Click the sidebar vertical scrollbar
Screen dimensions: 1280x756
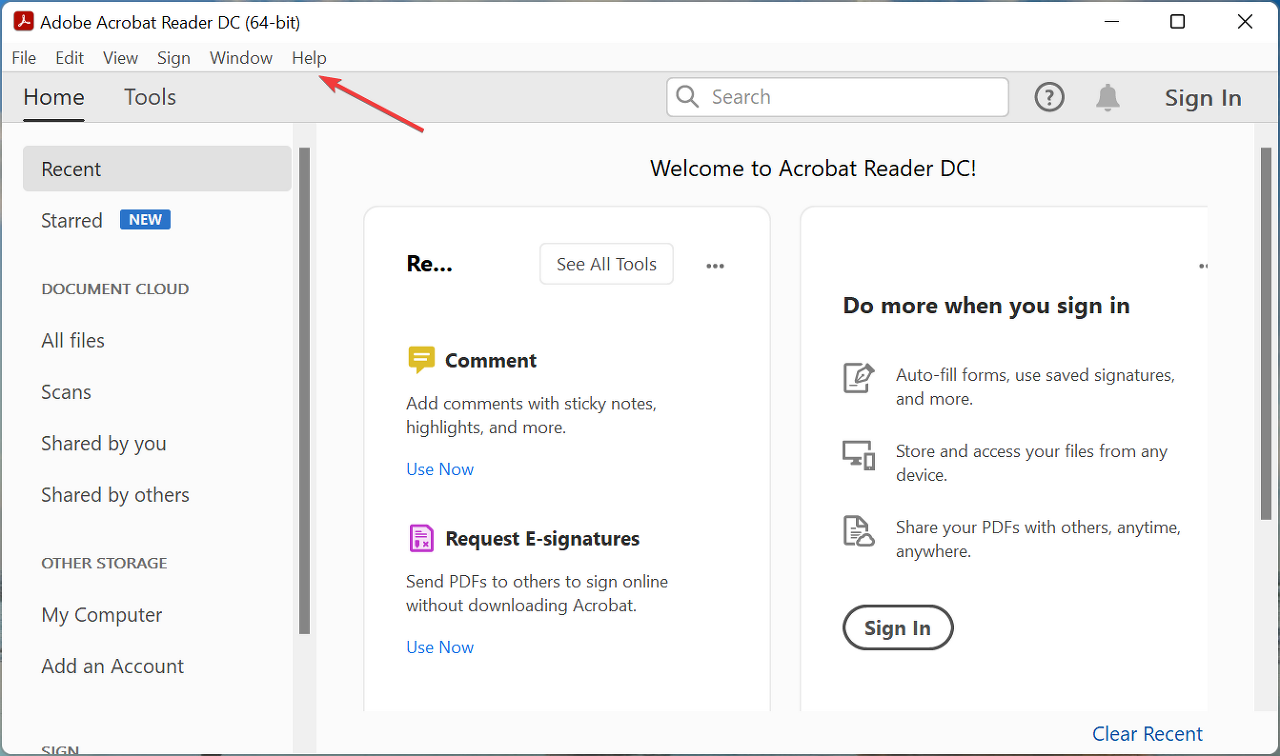305,390
